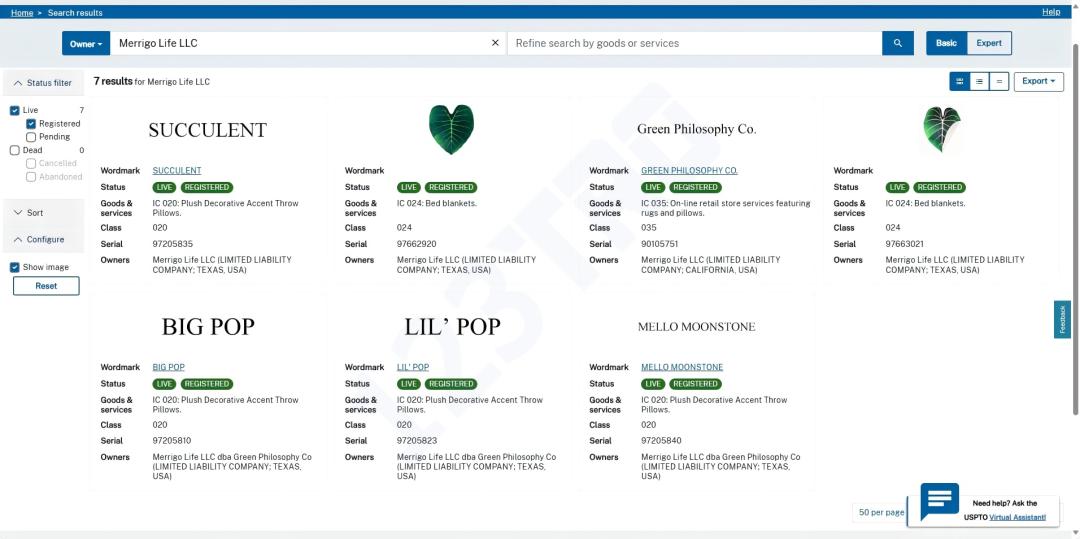This screenshot has height=539, width=1080.
Task: Open the Owner search field dropdown
Action: click(x=86, y=44)
